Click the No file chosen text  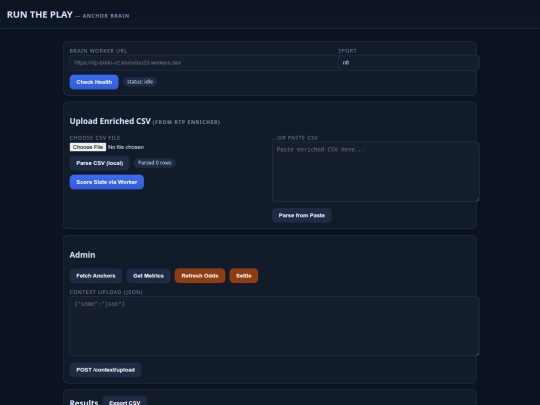pos(126,147)
